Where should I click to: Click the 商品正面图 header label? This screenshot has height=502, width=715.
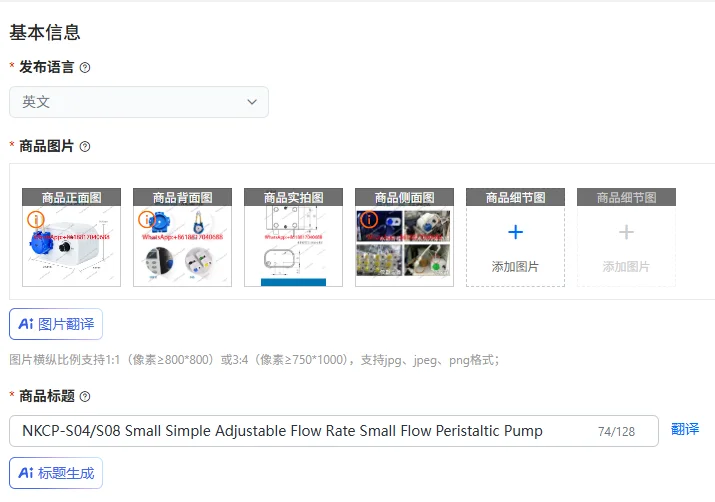pyautogui.click(x=72, y=197)
